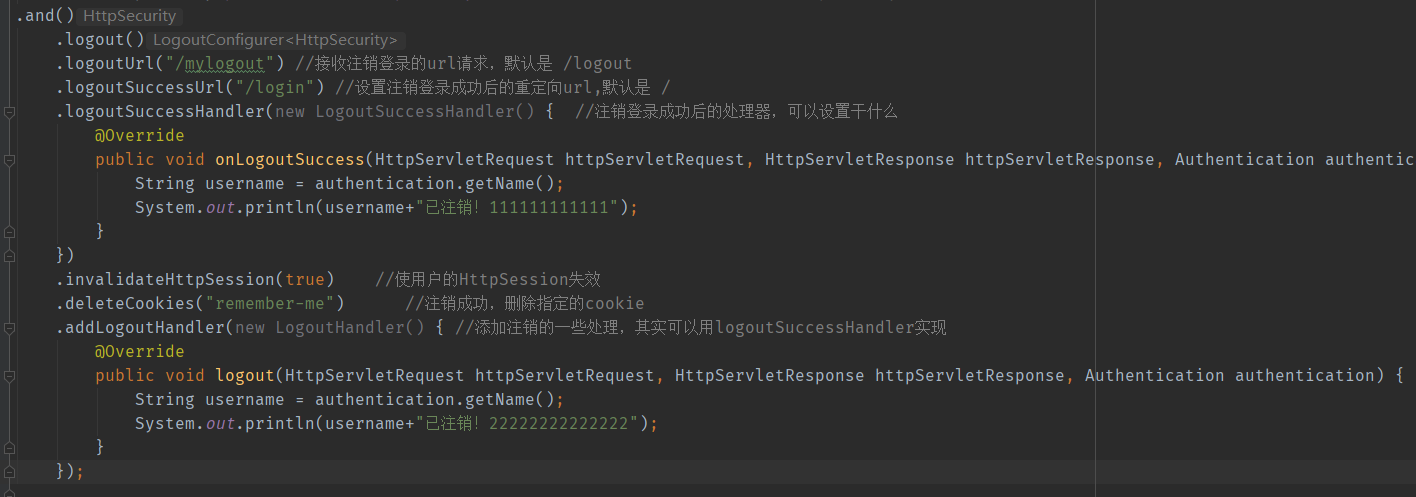Image resolution: width=1416 pixels, height=497 pixels.
Task: Click fold end marker after onLogoutSuccess body
Action: 9,232
